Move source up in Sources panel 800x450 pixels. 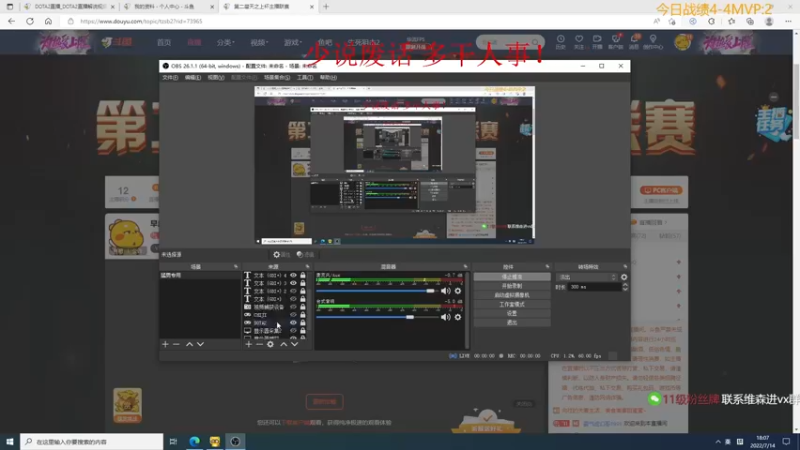(x=284, y=344)
